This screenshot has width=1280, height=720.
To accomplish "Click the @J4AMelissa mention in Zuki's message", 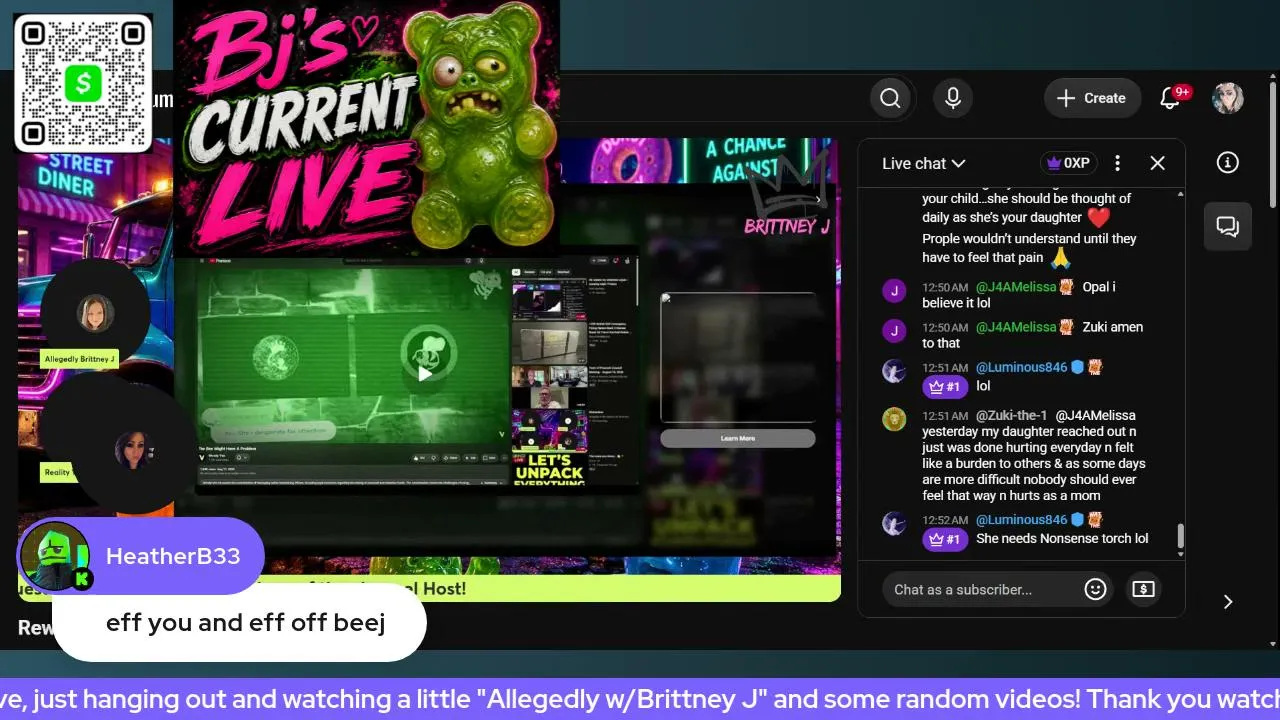I will coord(1095,415).
